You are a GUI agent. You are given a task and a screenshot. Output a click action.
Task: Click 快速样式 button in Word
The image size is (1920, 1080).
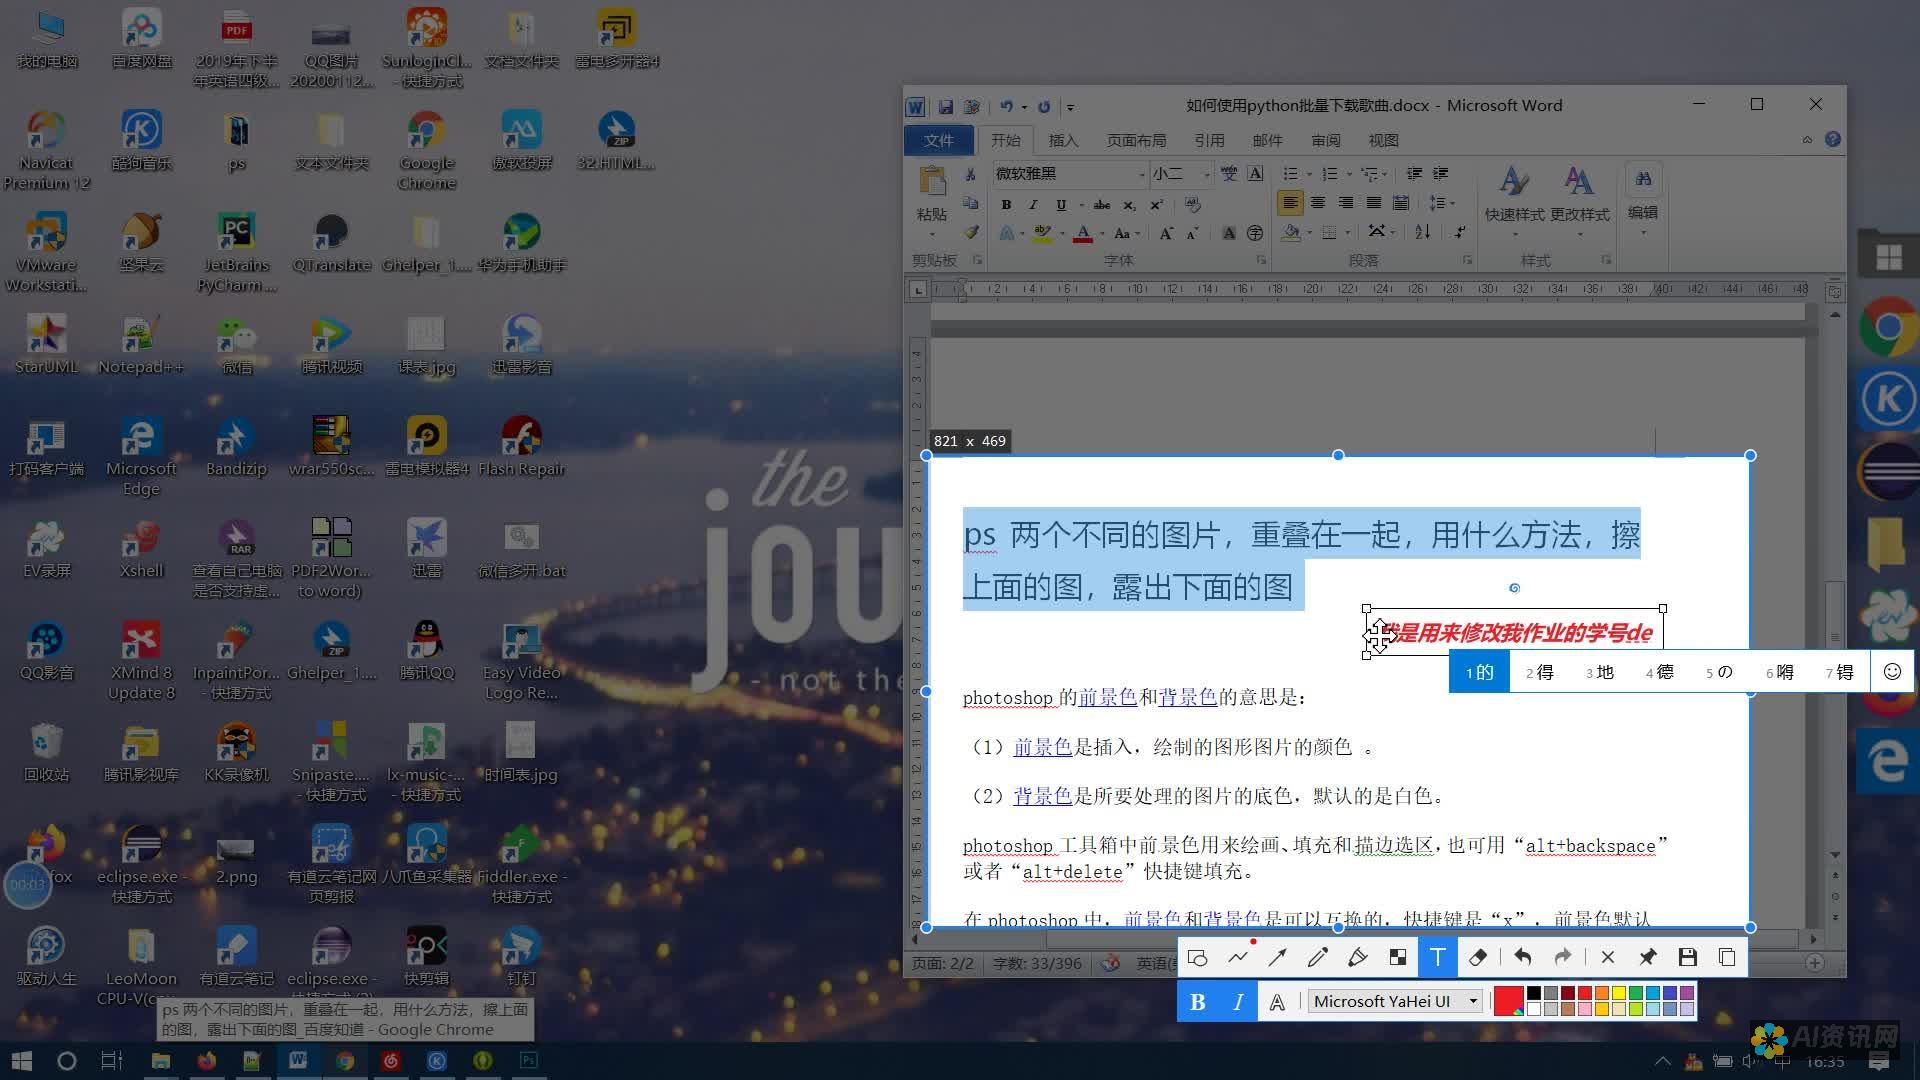coord(1514,199)
